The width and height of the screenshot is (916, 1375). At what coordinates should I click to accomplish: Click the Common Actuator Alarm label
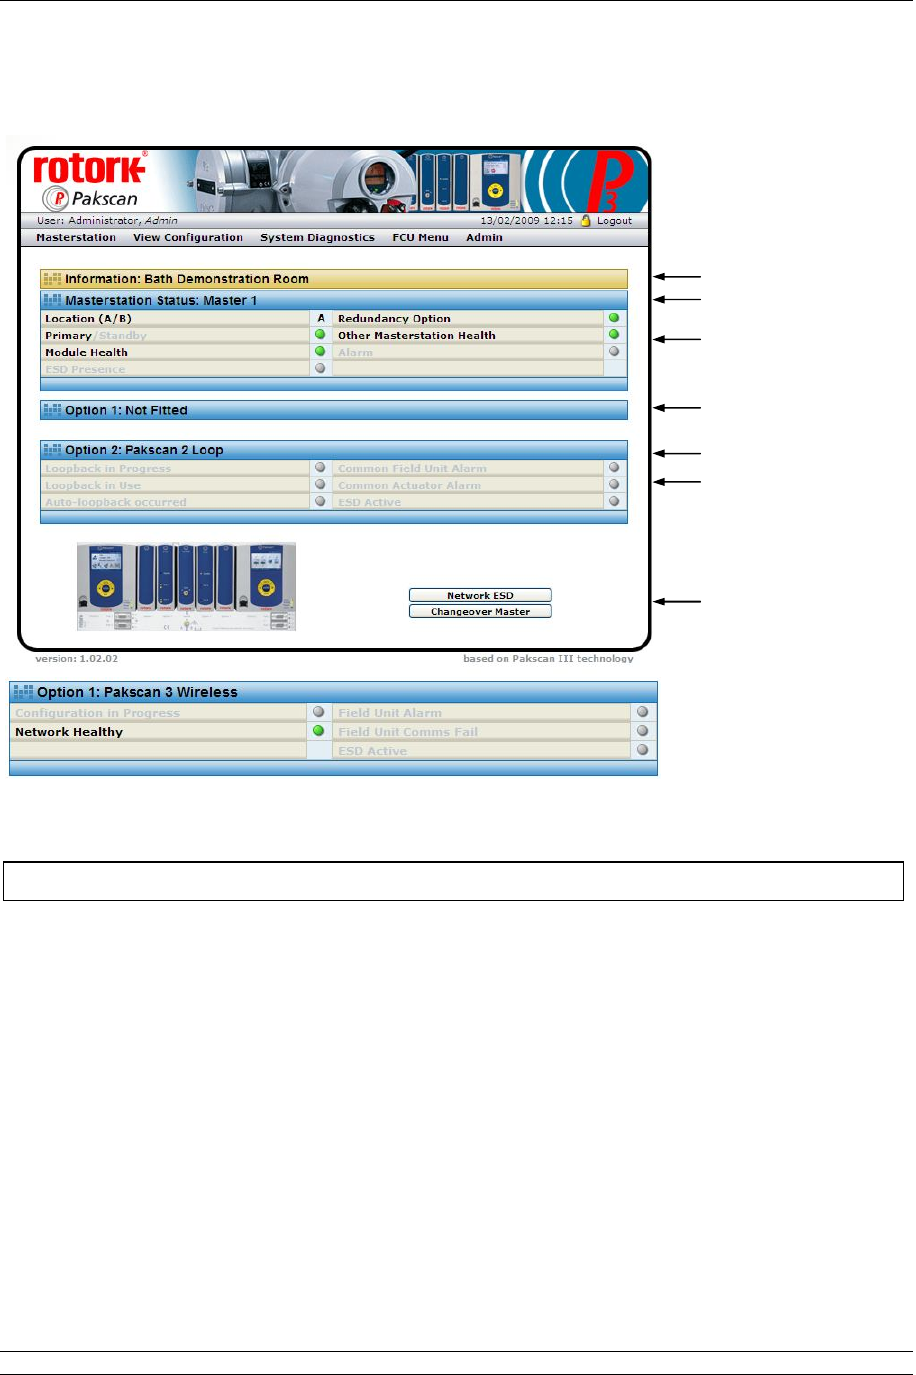(409, 486)
